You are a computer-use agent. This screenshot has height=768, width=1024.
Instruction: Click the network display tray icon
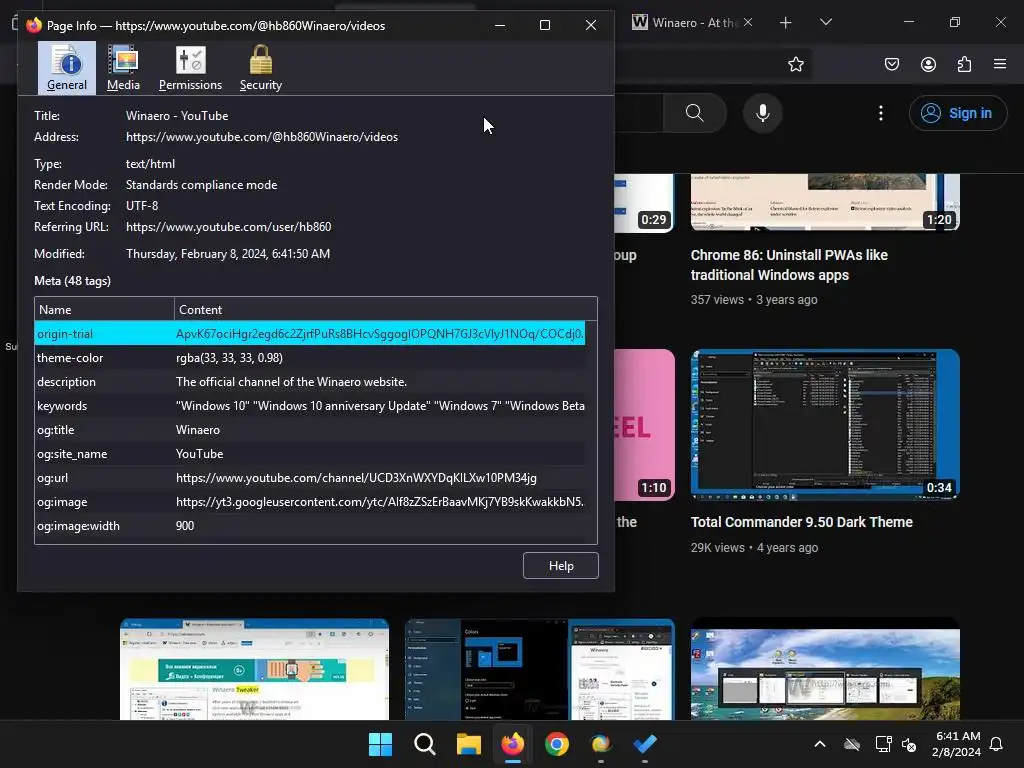pos(883,744)
